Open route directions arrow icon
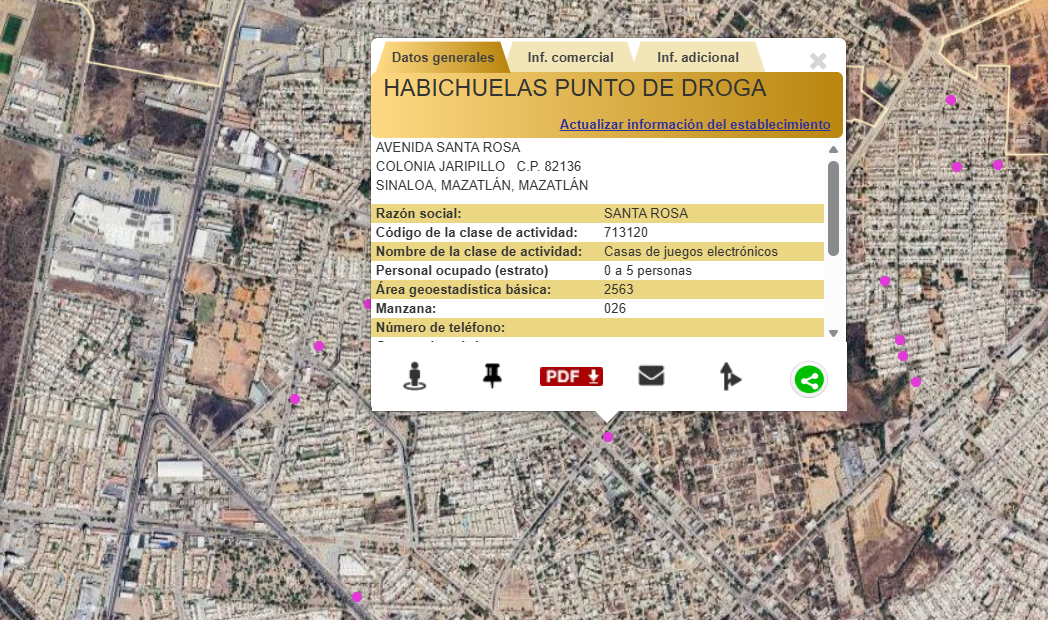The height and width of the screenshot is (620, 1048). click(730, 376)
